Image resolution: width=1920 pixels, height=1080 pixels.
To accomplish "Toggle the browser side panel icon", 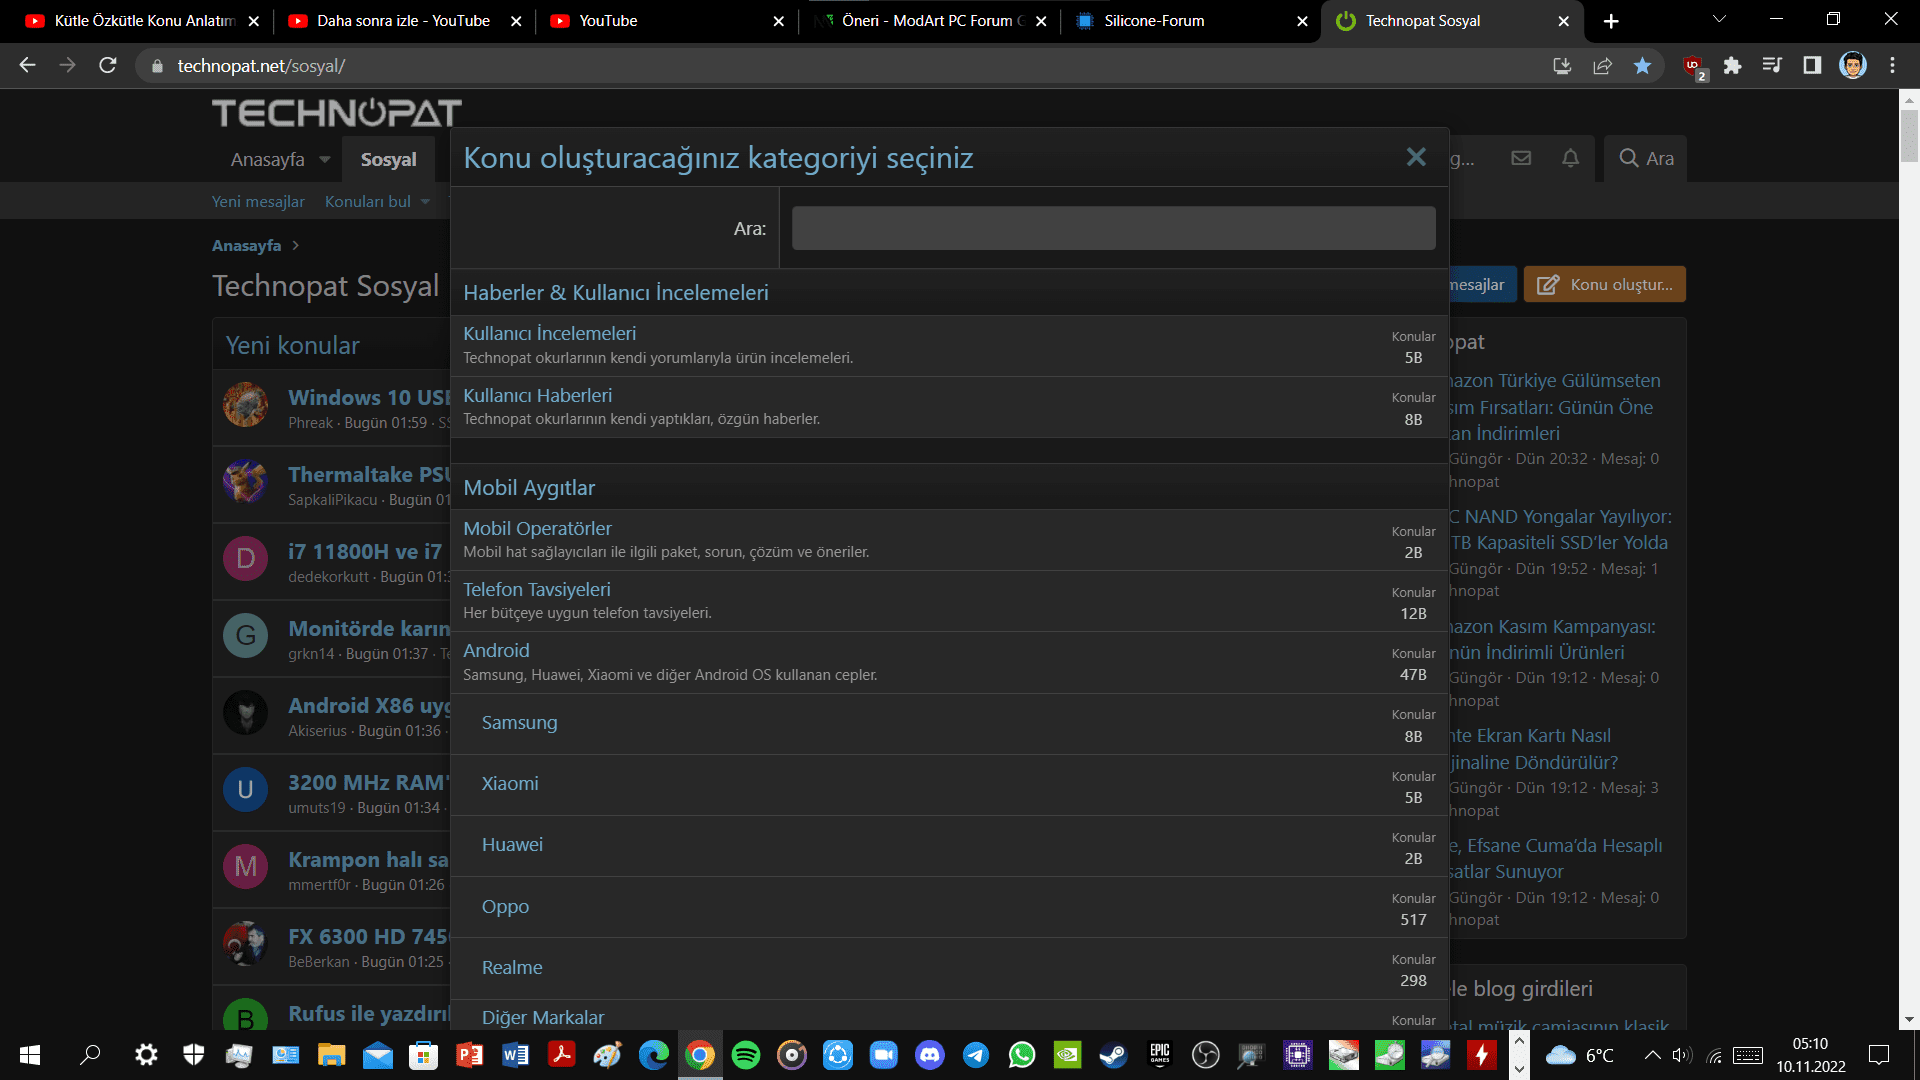I will [1812, 65].
